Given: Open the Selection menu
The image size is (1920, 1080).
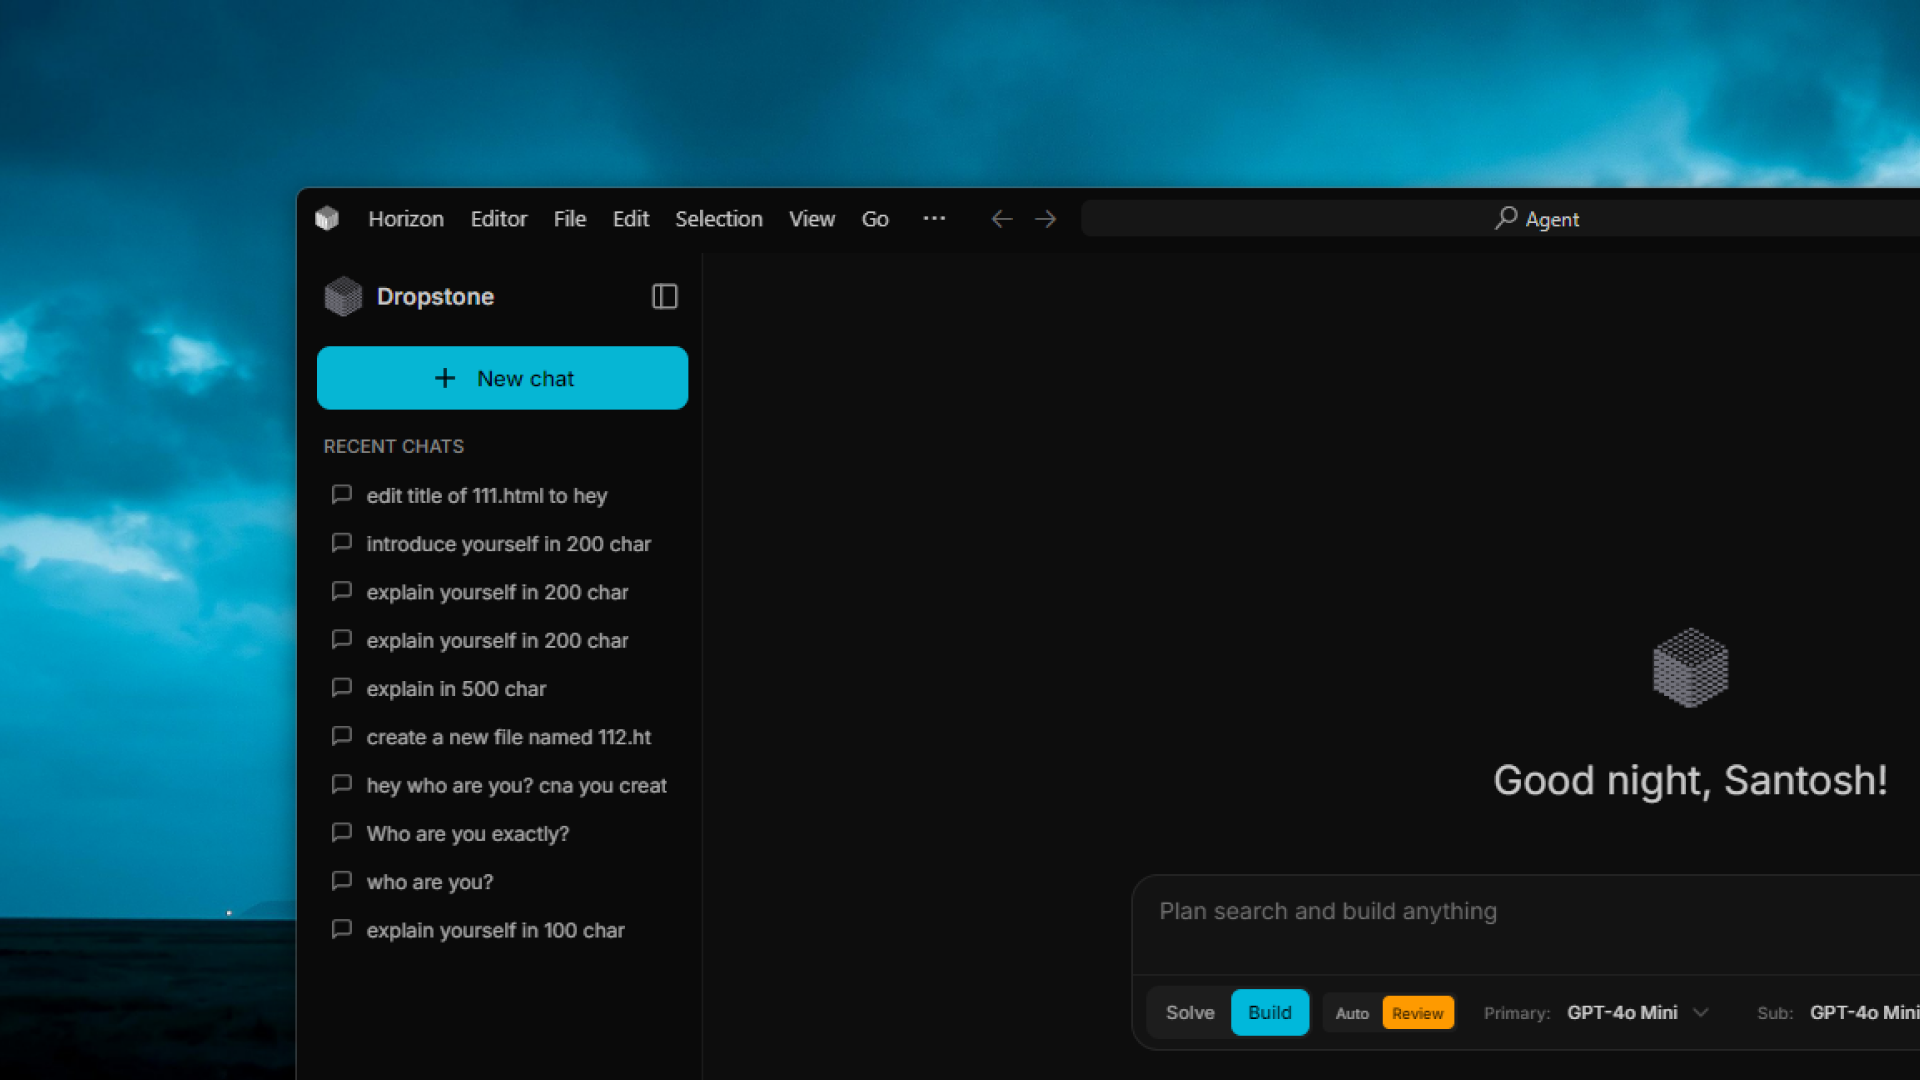Looking at the screenshot, I should pyautogui.click(x=718, y=219).
